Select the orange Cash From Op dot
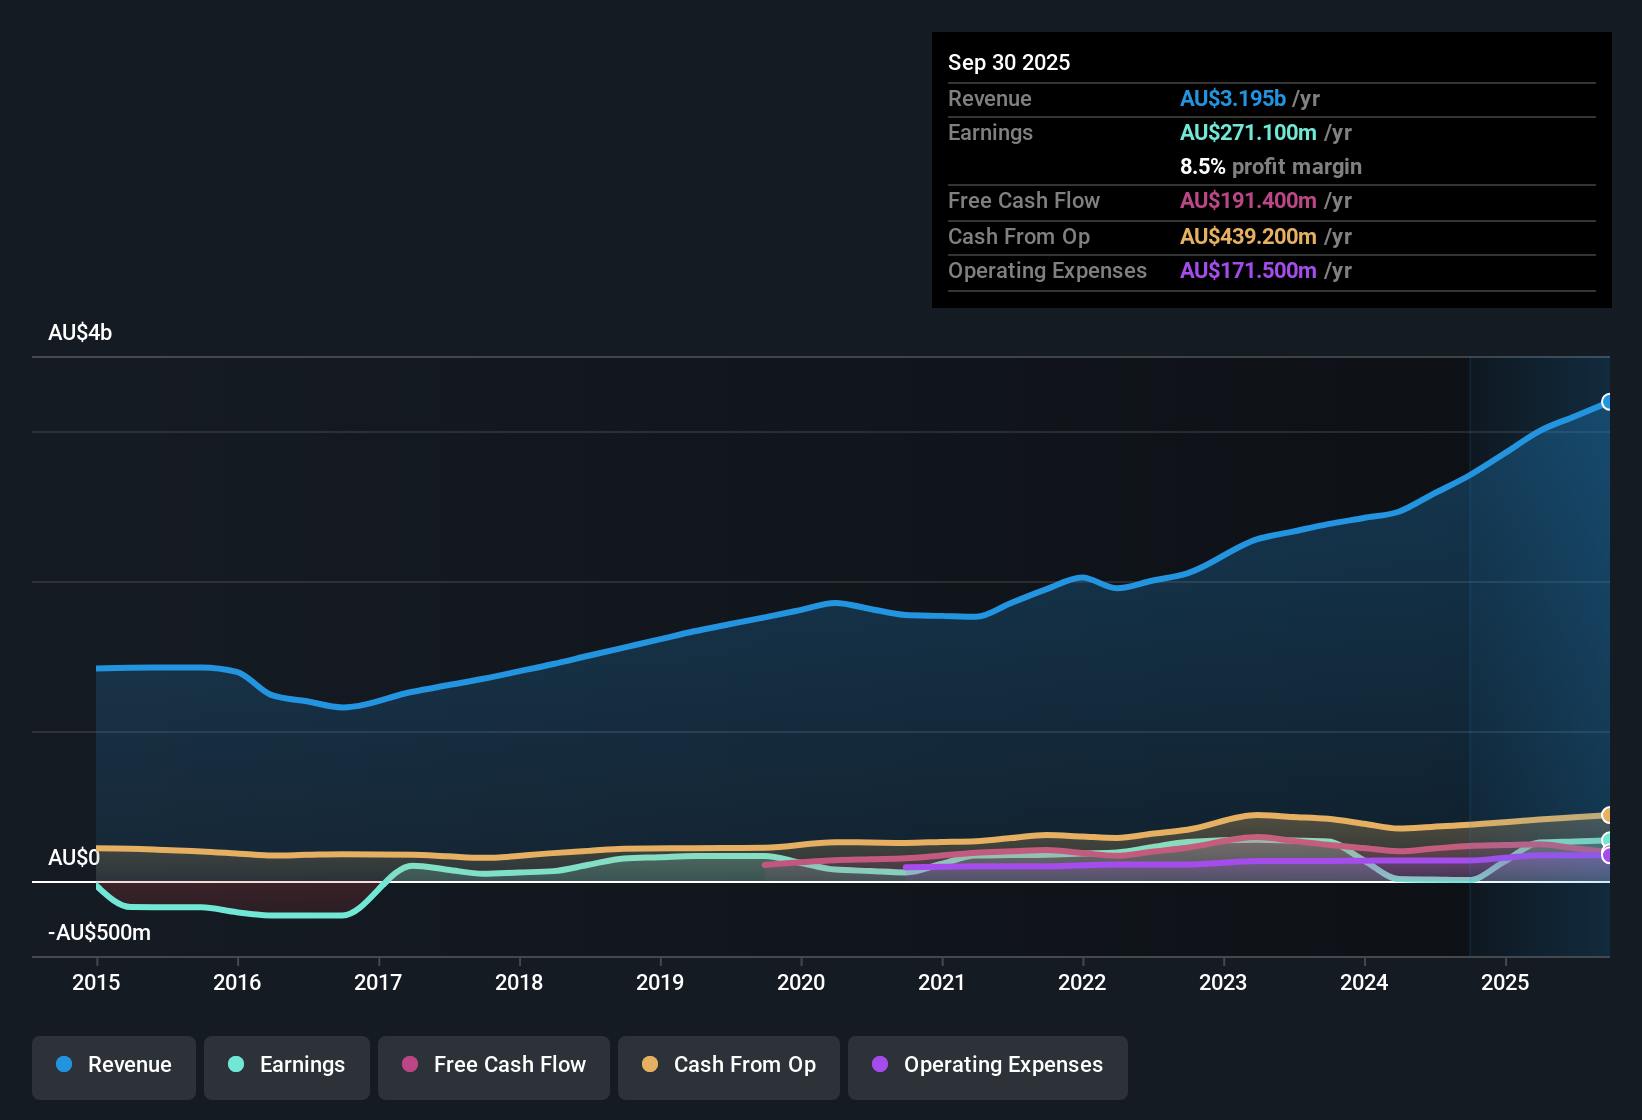Image resolution: width=1642 pixels, height=1120 pixels. [x=649, y=1065]
